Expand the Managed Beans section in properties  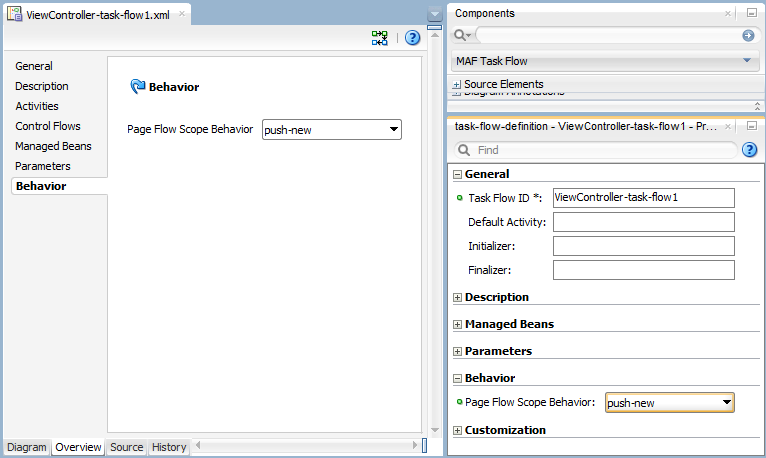point(457,325)
